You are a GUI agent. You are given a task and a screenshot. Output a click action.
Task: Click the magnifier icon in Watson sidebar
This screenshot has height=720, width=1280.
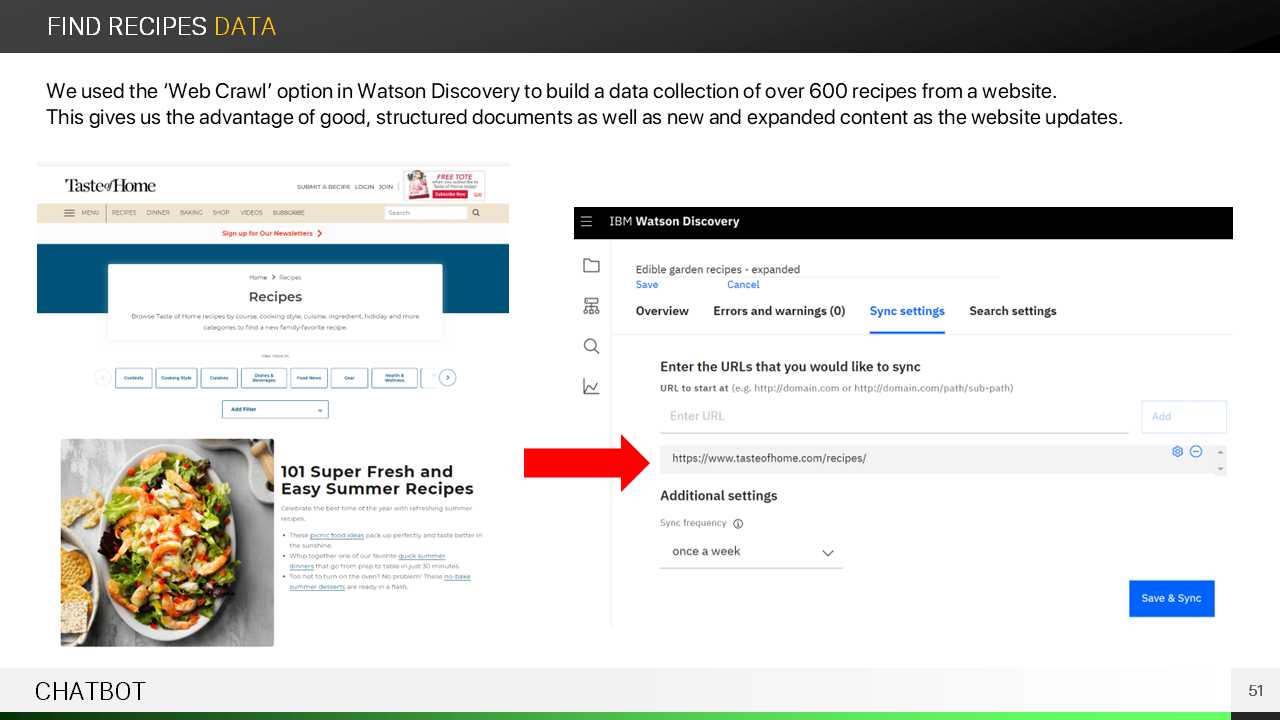(x=591, y=346)
